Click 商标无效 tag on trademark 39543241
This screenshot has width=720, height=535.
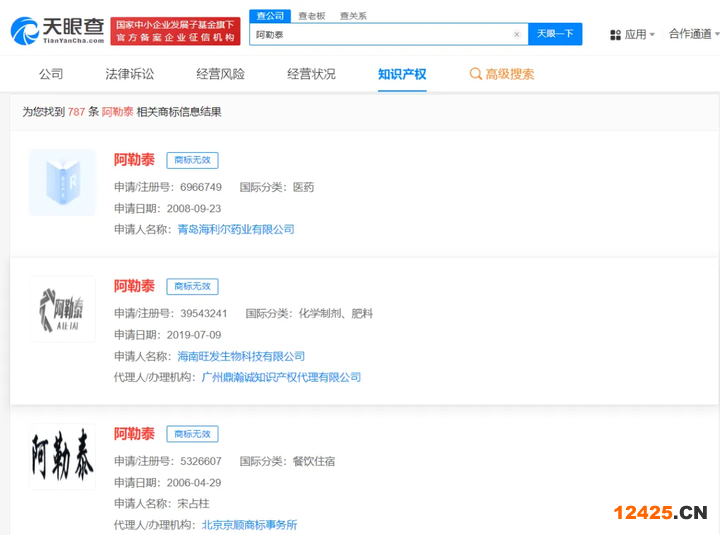[x=192, y=287]
